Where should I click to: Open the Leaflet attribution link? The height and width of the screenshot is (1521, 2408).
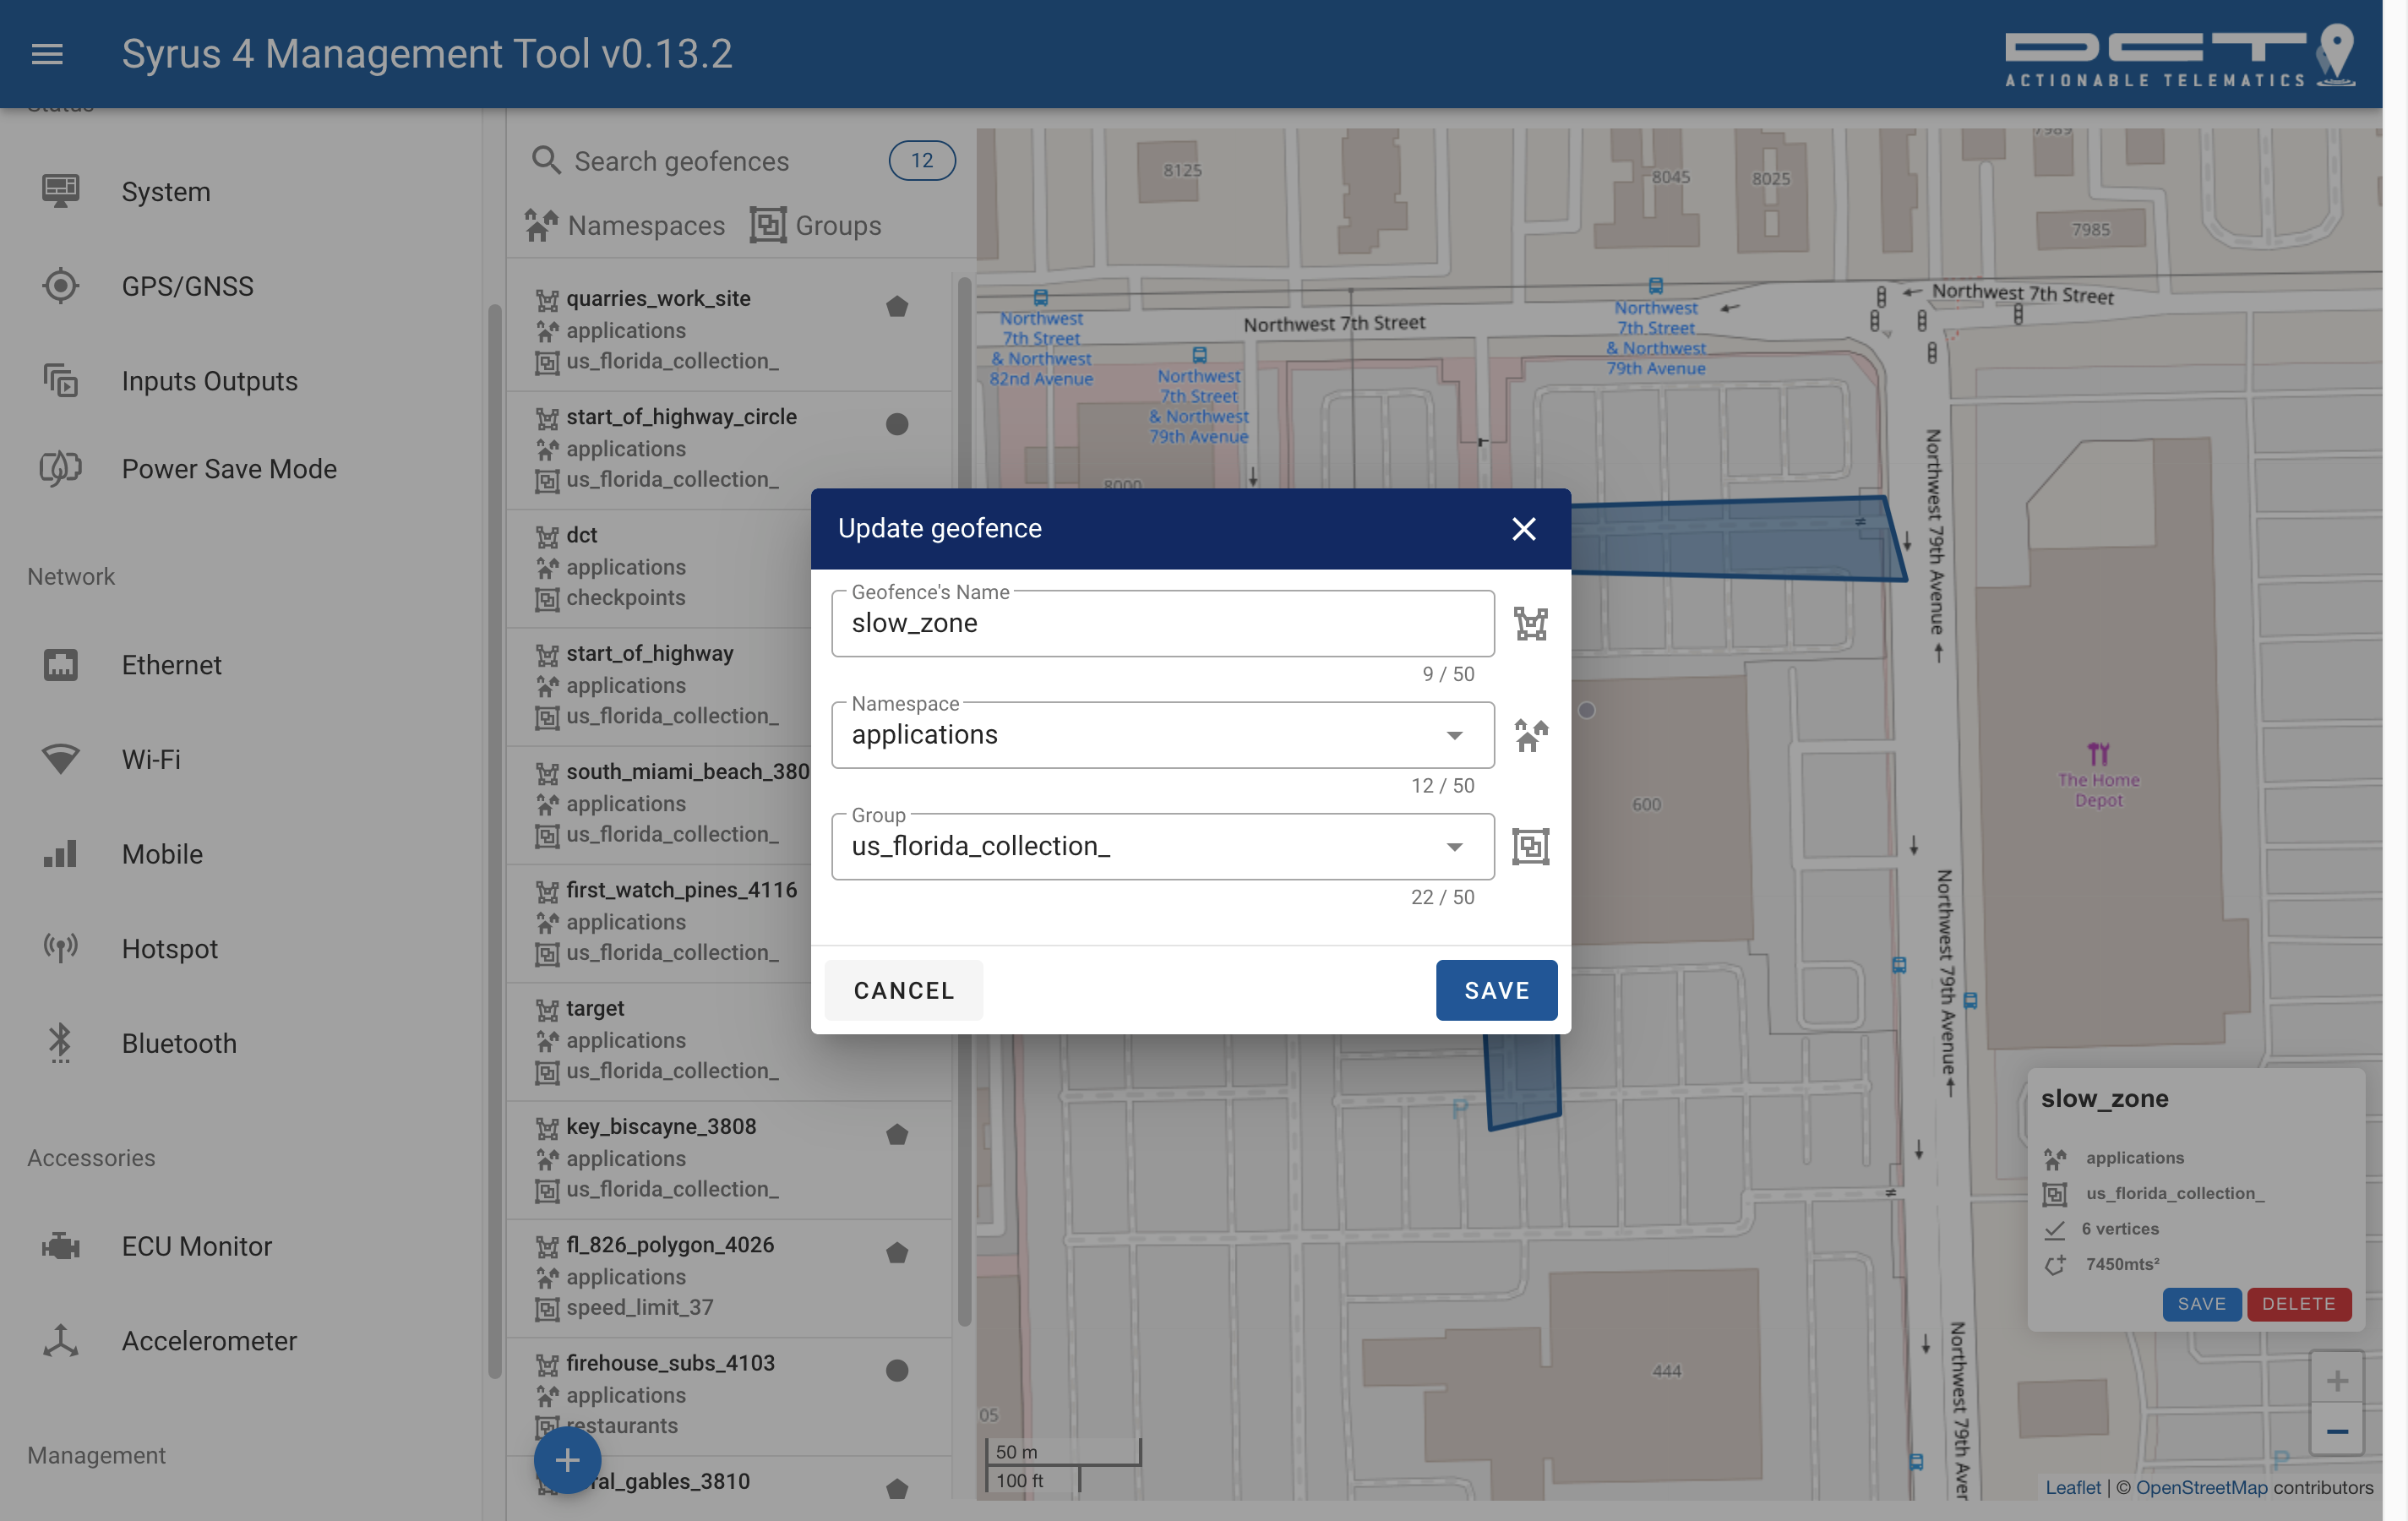click(x=2073, y=1487)
